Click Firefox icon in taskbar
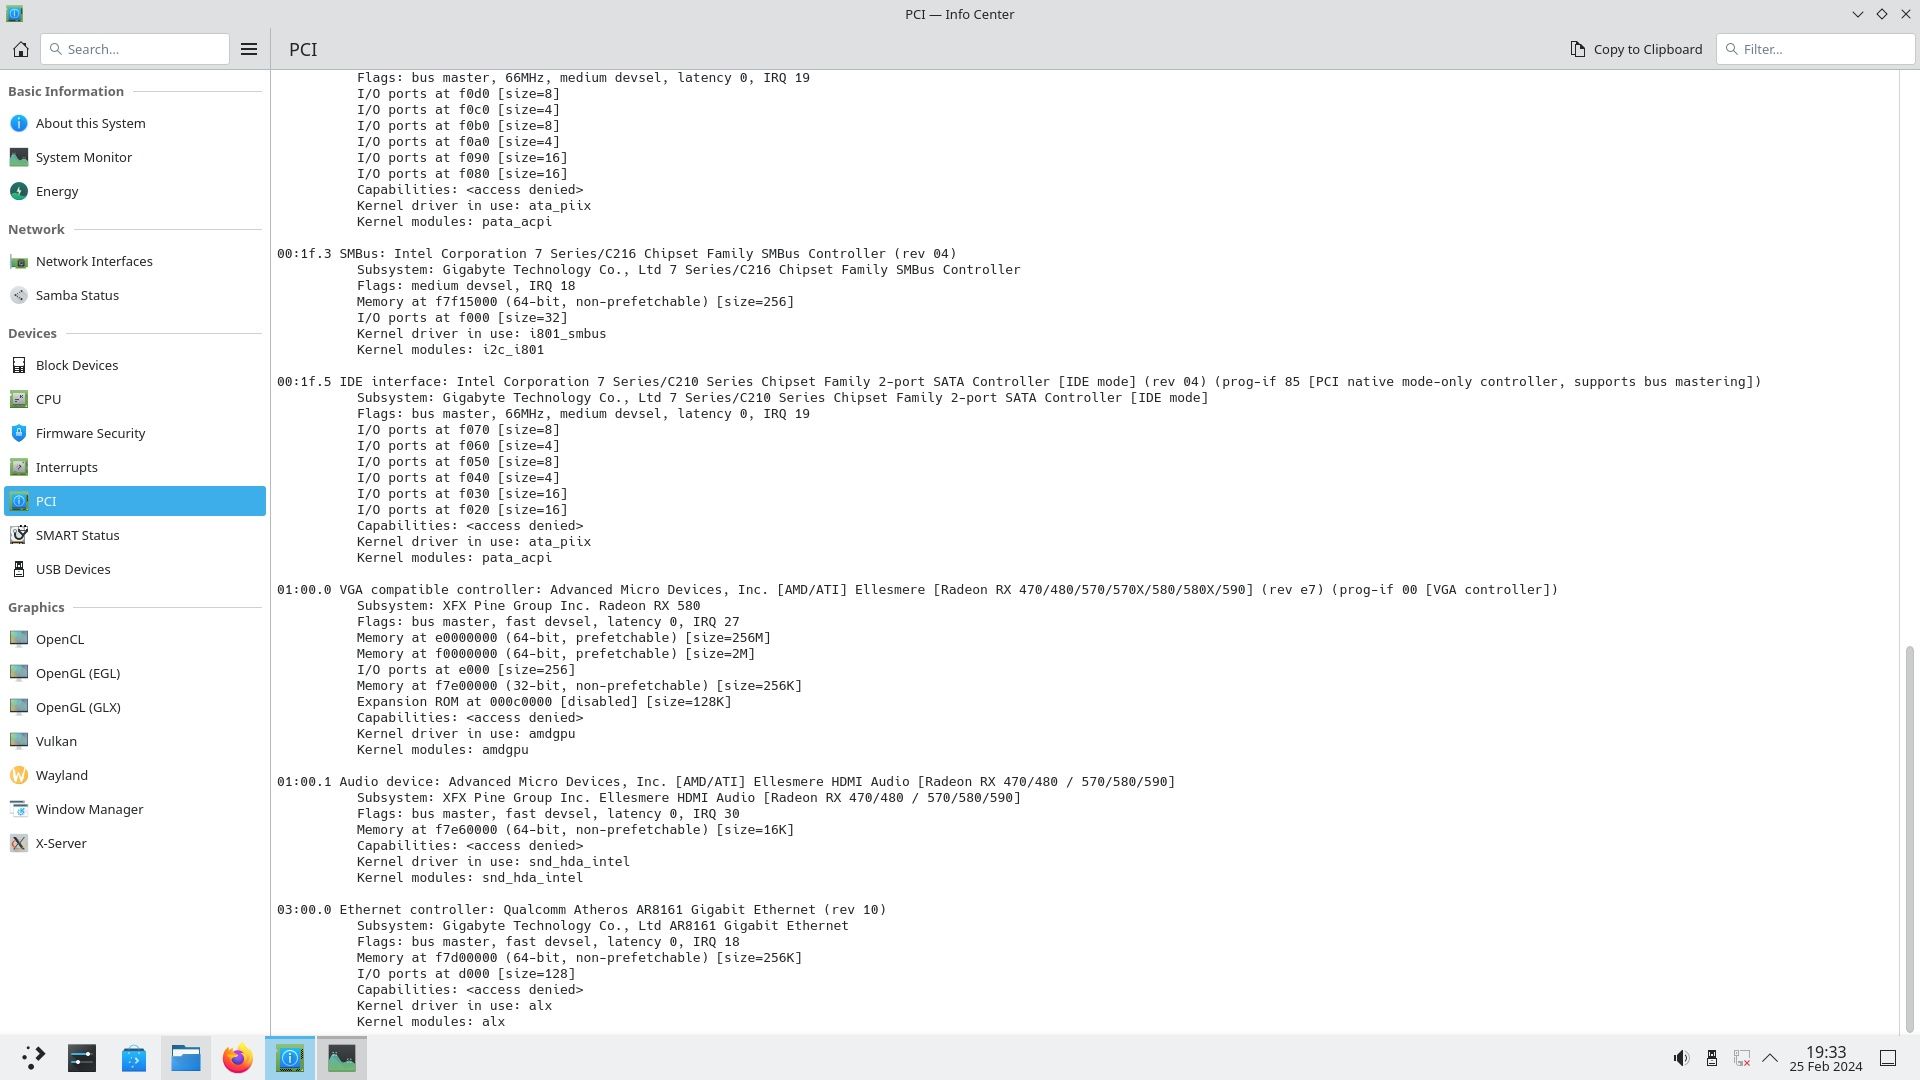The height and width of the screenshot is (1080, 1920). click(237, 1058)
